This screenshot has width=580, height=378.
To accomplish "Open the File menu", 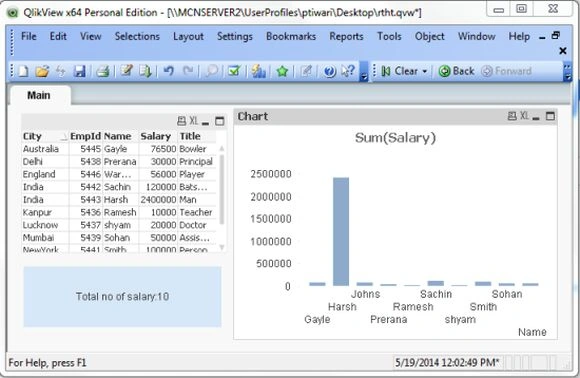I will 29,36.
